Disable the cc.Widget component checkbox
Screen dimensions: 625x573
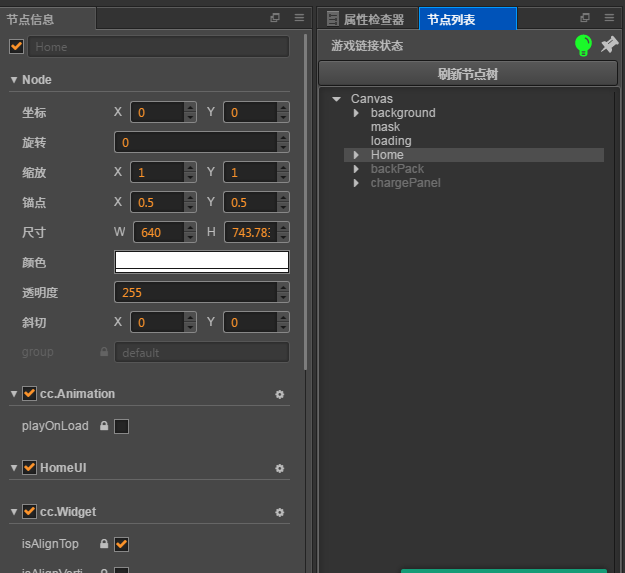pyautogui.click(x=29, y=511)
